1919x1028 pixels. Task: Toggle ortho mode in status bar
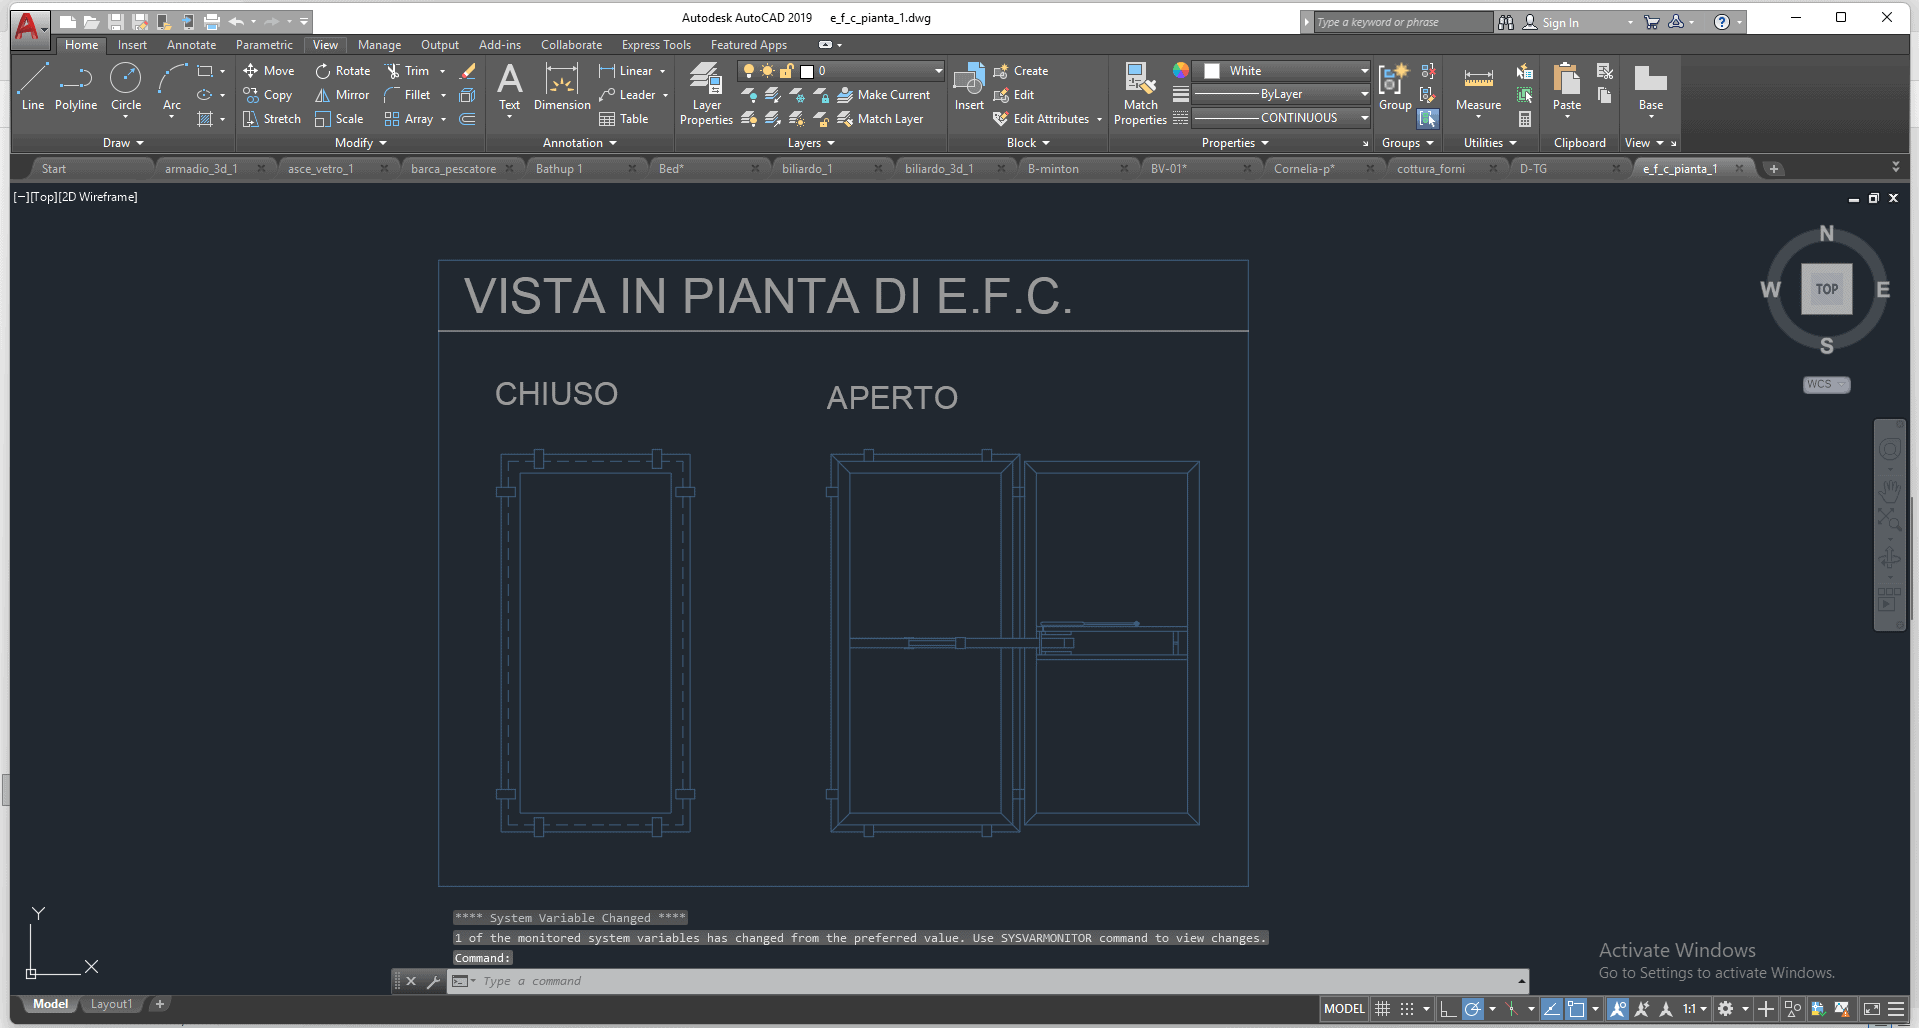[x=1448, y=1009]
